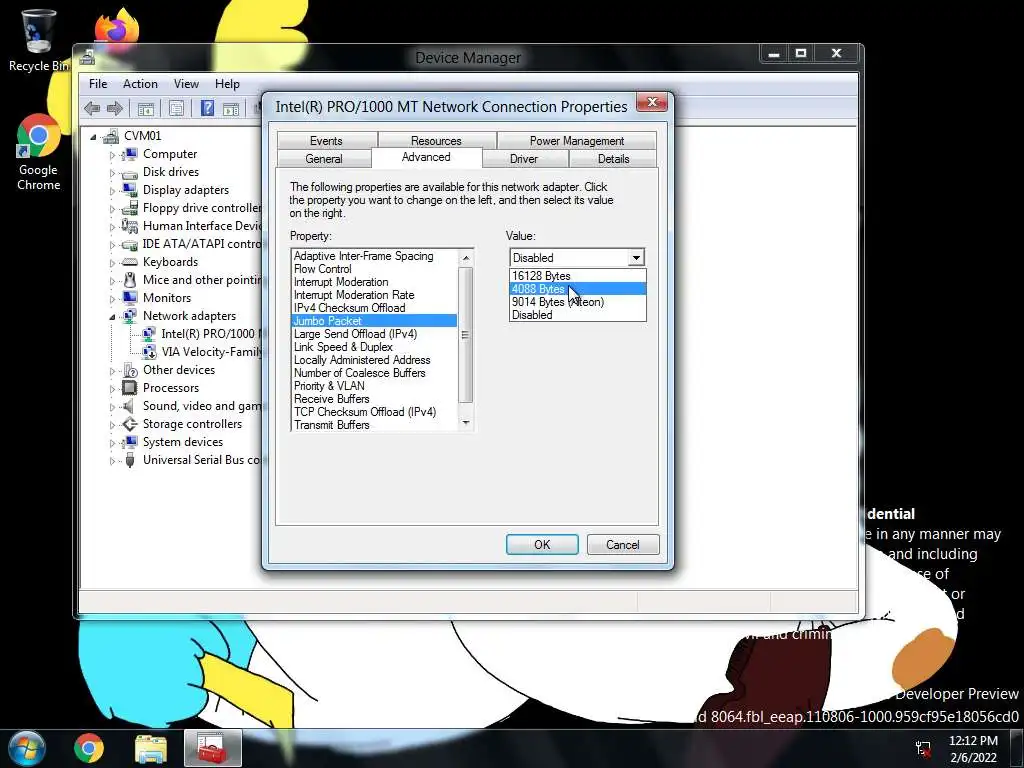
Task: Select the Receive Buffers property
Action: pyautogui.click(x=374, y=399)
